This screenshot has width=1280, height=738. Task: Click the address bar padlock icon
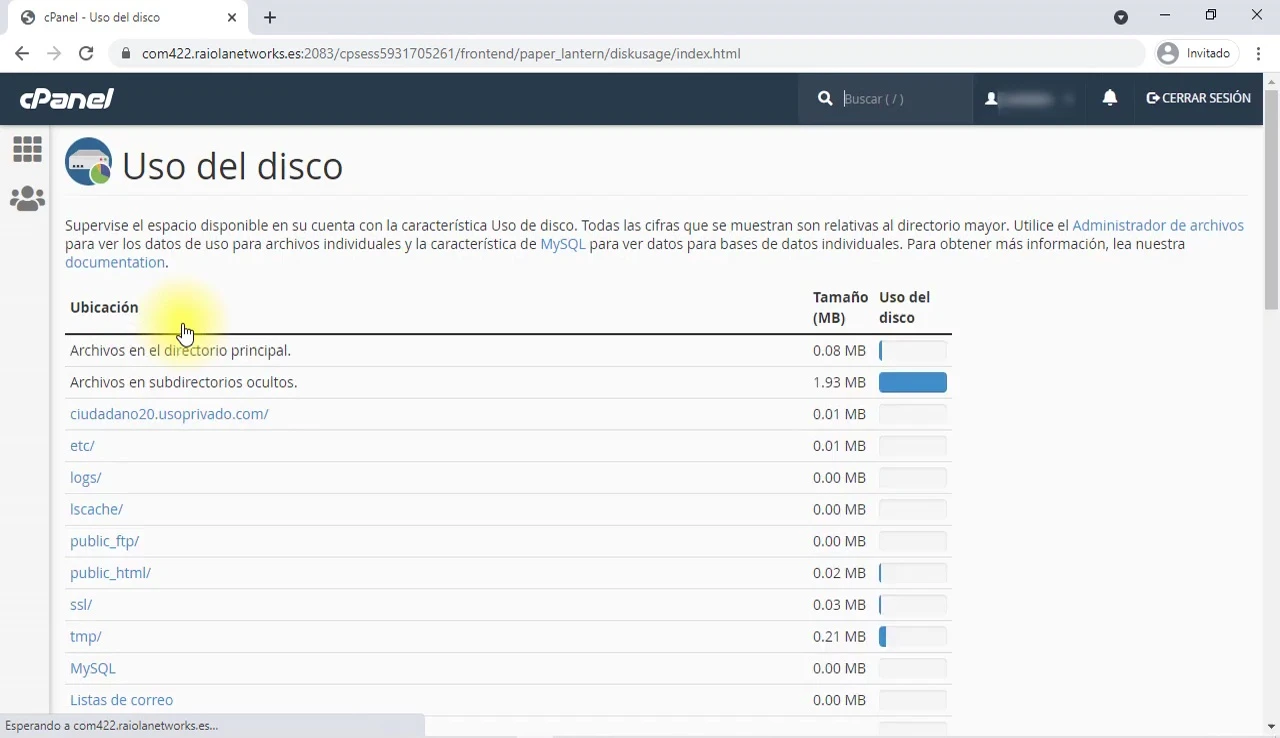(x=126, y=53)
